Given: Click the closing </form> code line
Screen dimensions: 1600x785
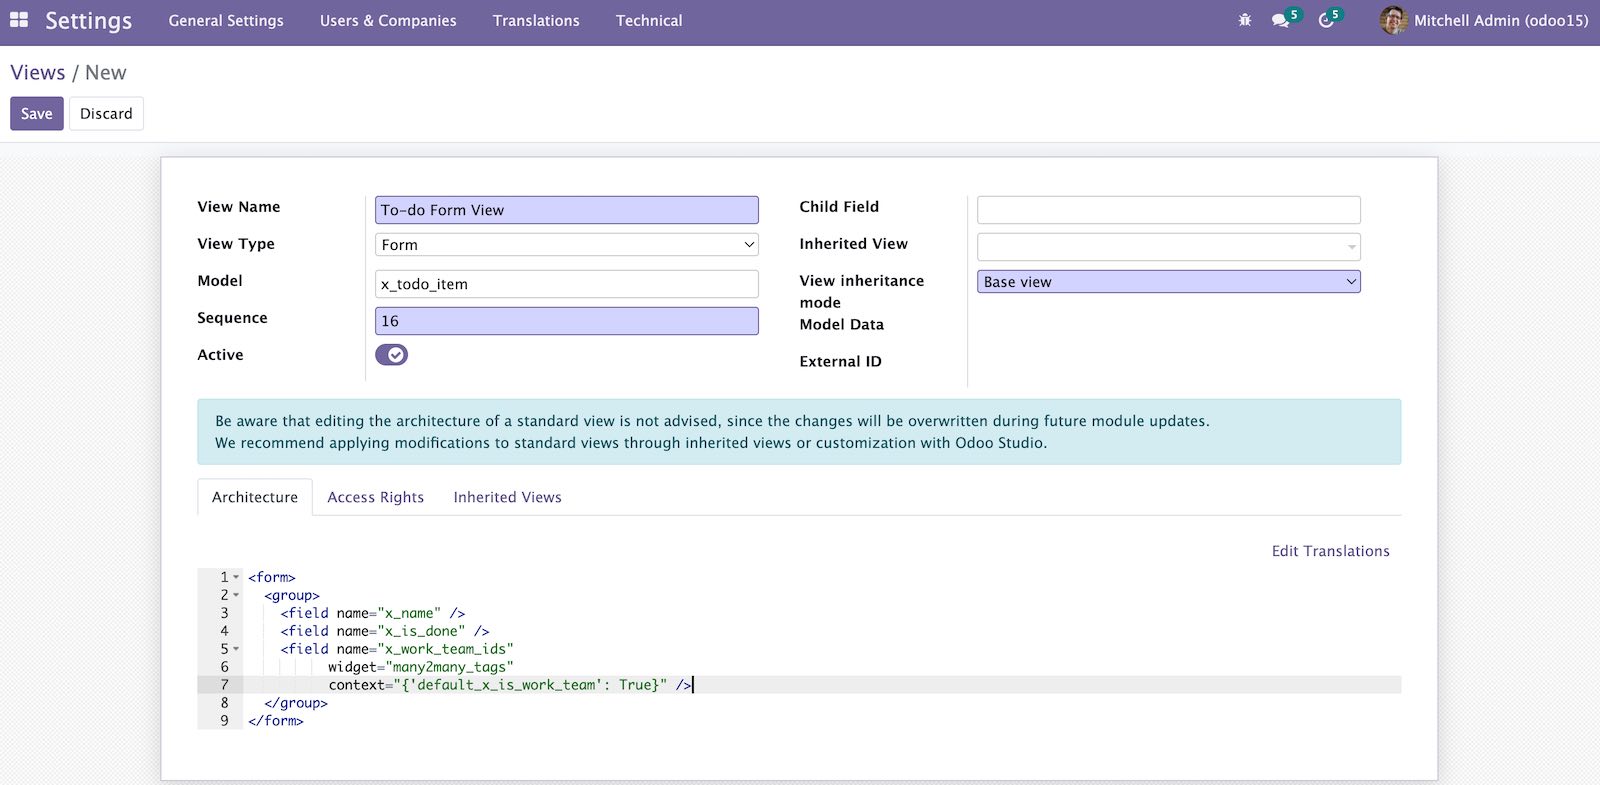Looking at the screenshot, I should tap(276, 721).
